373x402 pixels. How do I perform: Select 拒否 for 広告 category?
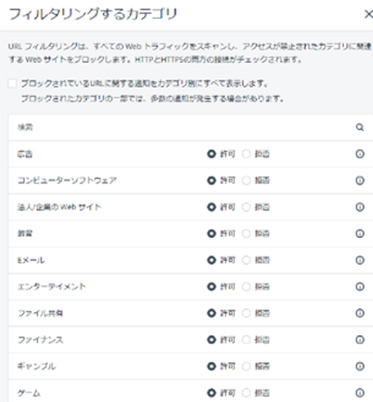[x=246, y=154]
